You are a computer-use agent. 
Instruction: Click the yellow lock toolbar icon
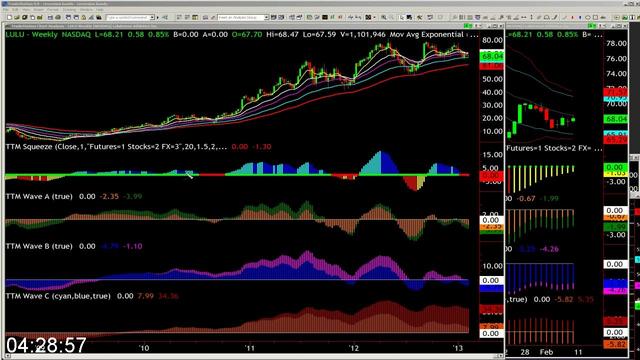[x=83, y=18]
